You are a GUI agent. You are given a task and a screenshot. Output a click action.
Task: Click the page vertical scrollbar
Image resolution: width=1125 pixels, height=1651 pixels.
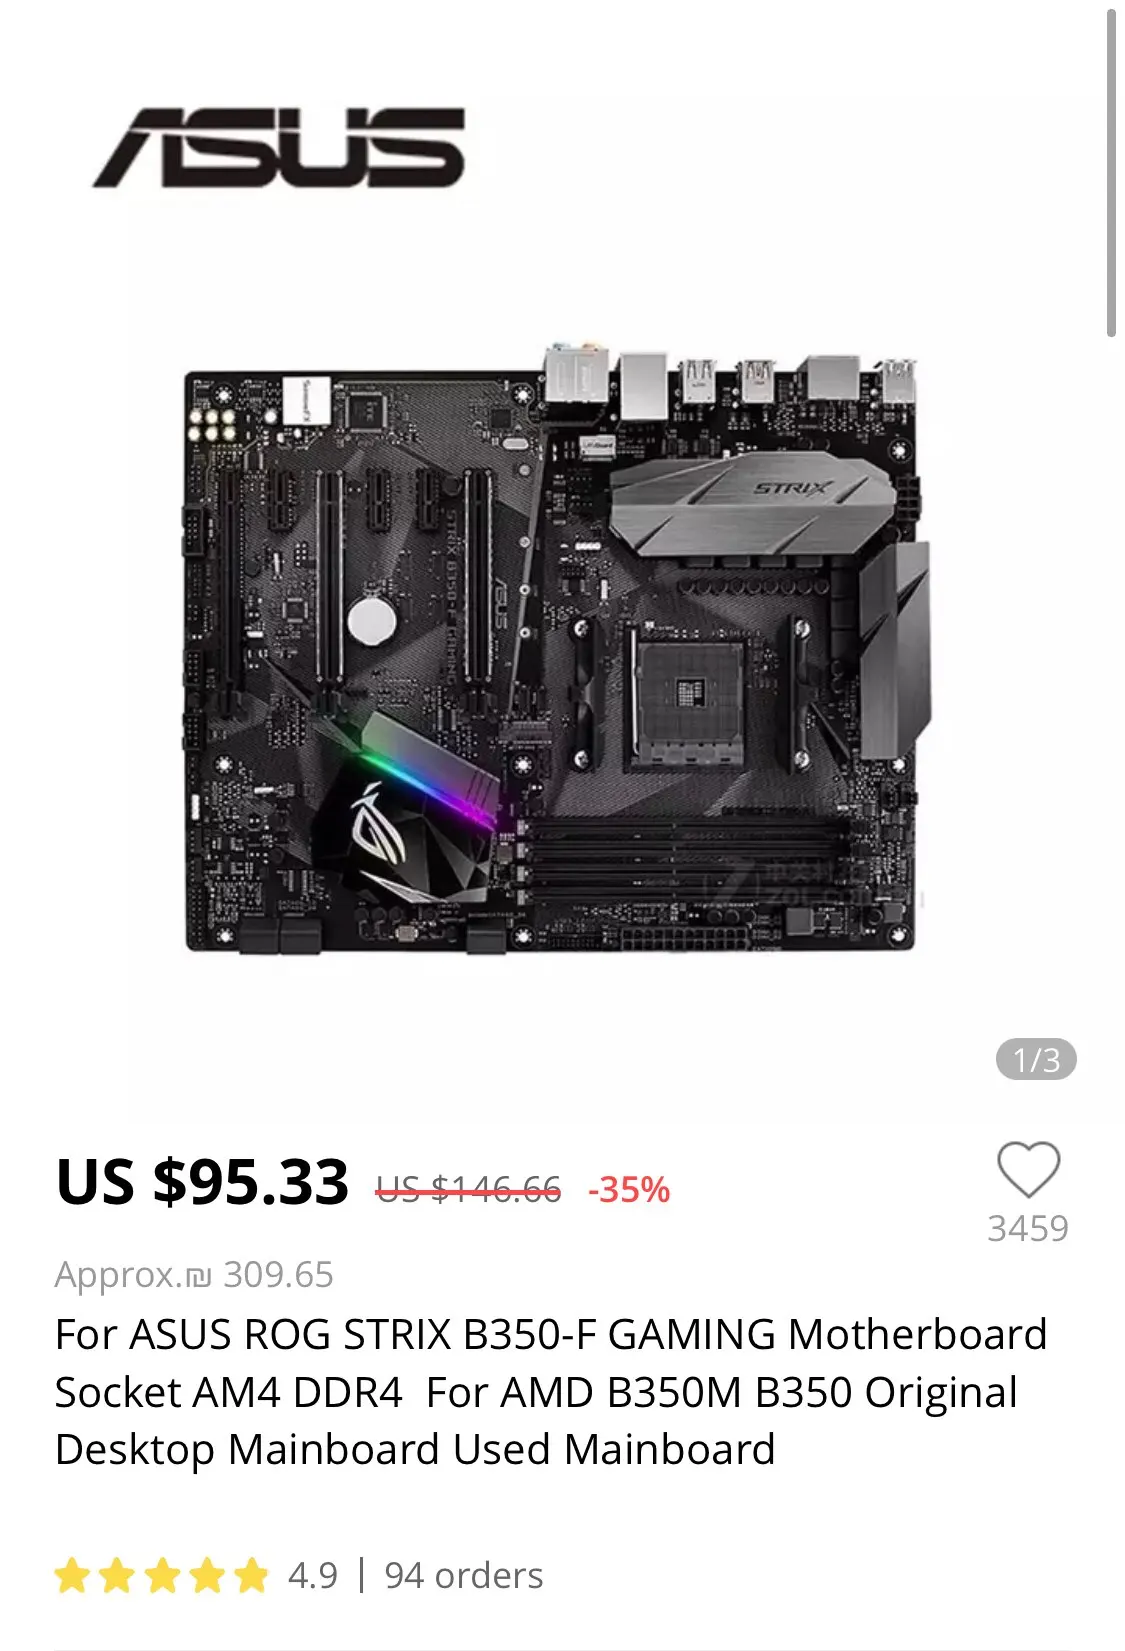coord(1110,174)
